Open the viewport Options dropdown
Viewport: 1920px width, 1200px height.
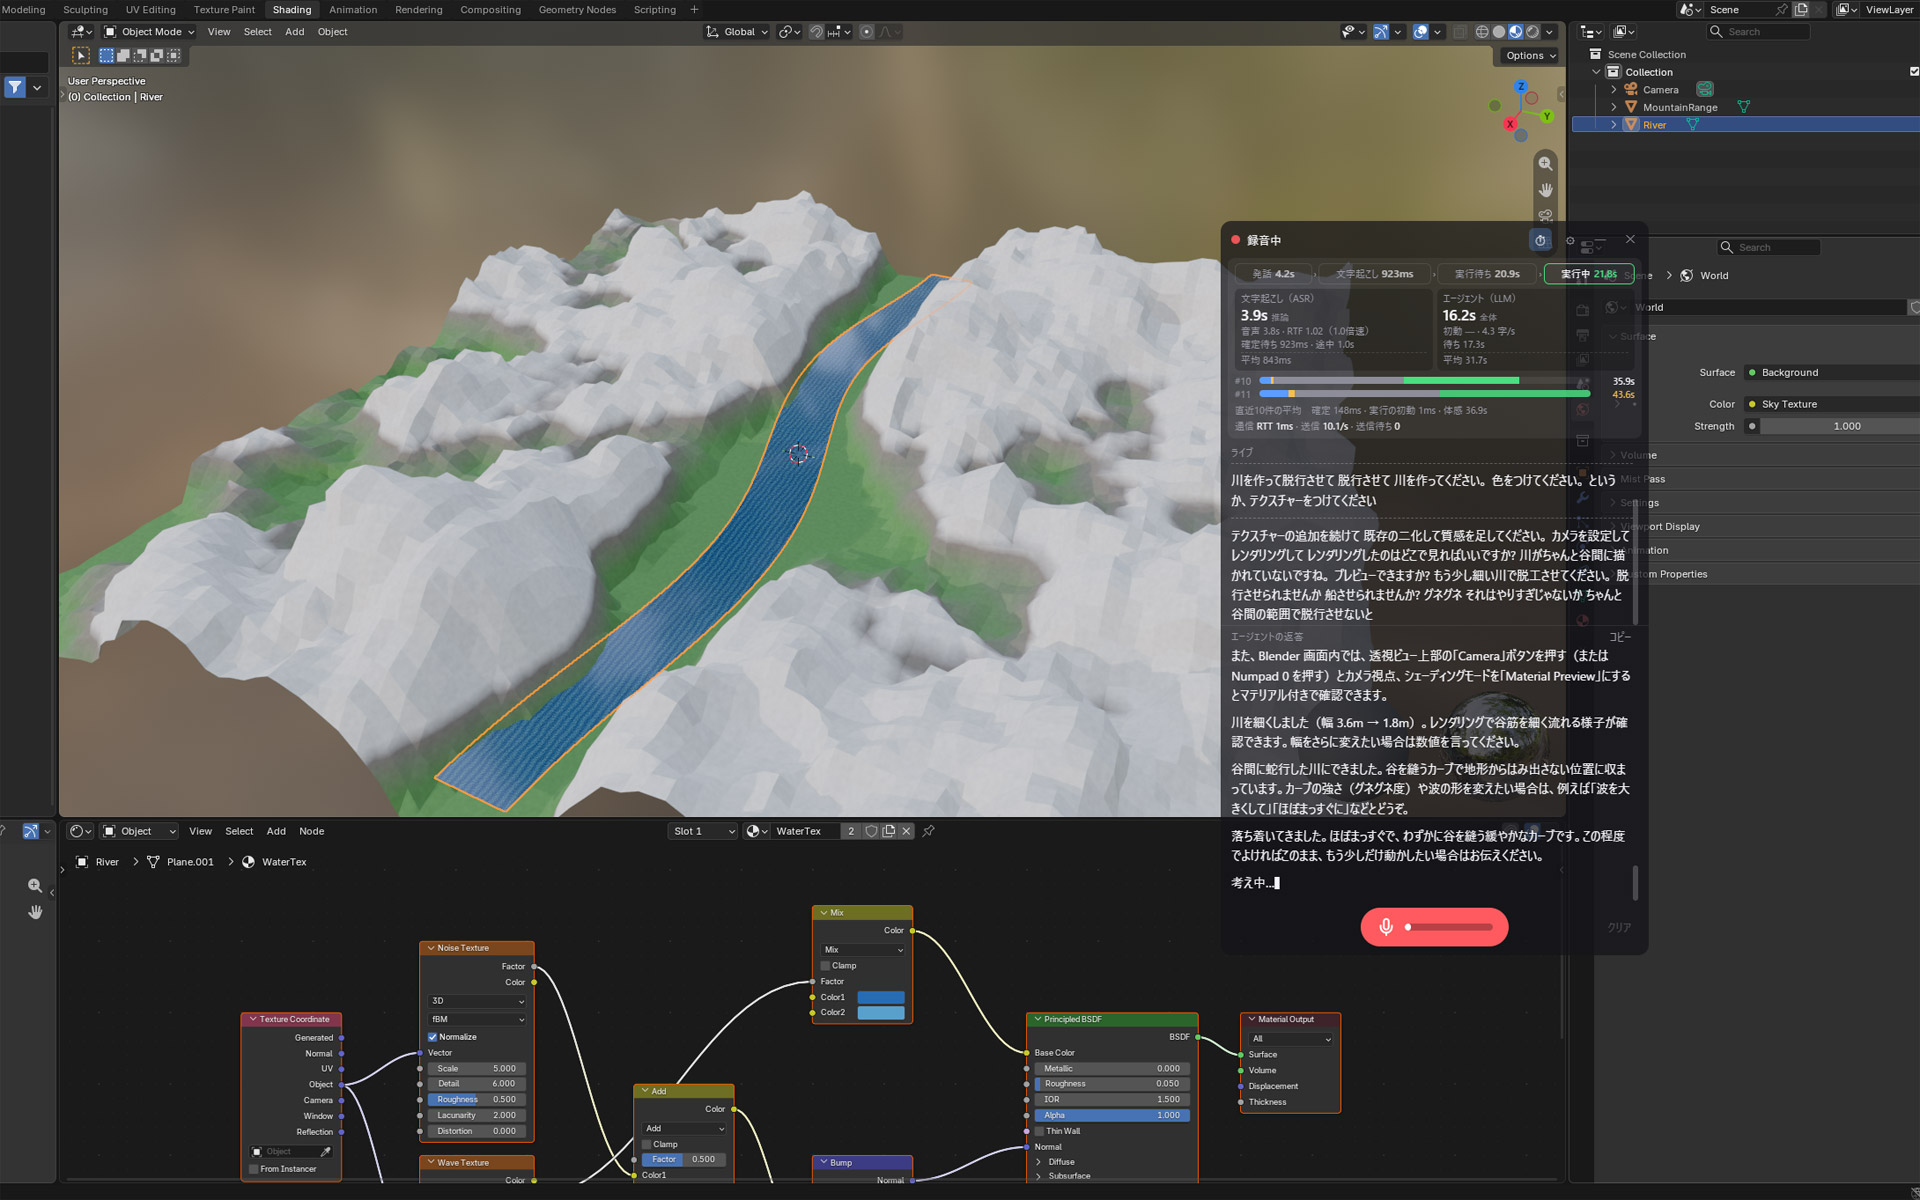pyautogui.click(x=1530, y=56)
